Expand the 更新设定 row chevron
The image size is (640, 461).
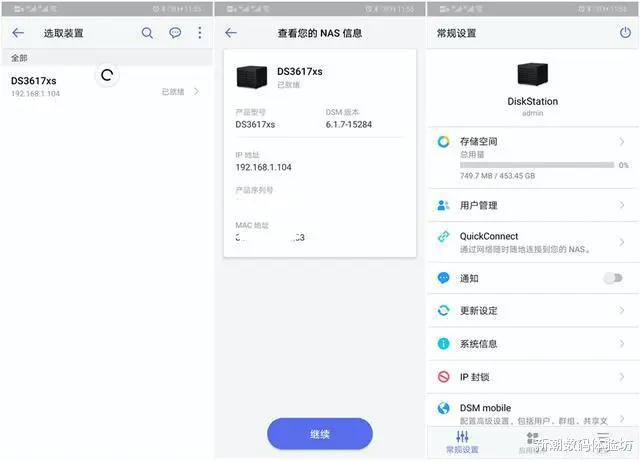click(x=622, y=310)
